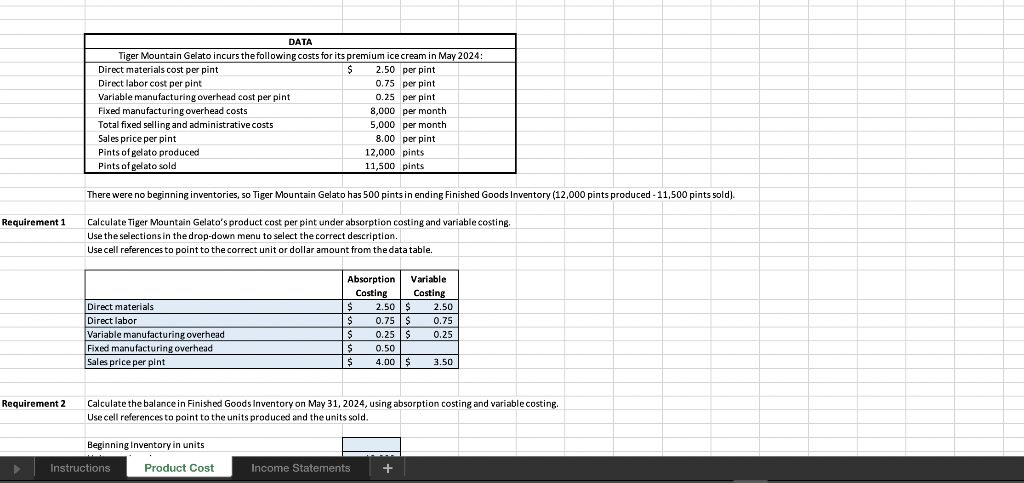Select the 2.50 direct materials value in data table

point(372,69)
